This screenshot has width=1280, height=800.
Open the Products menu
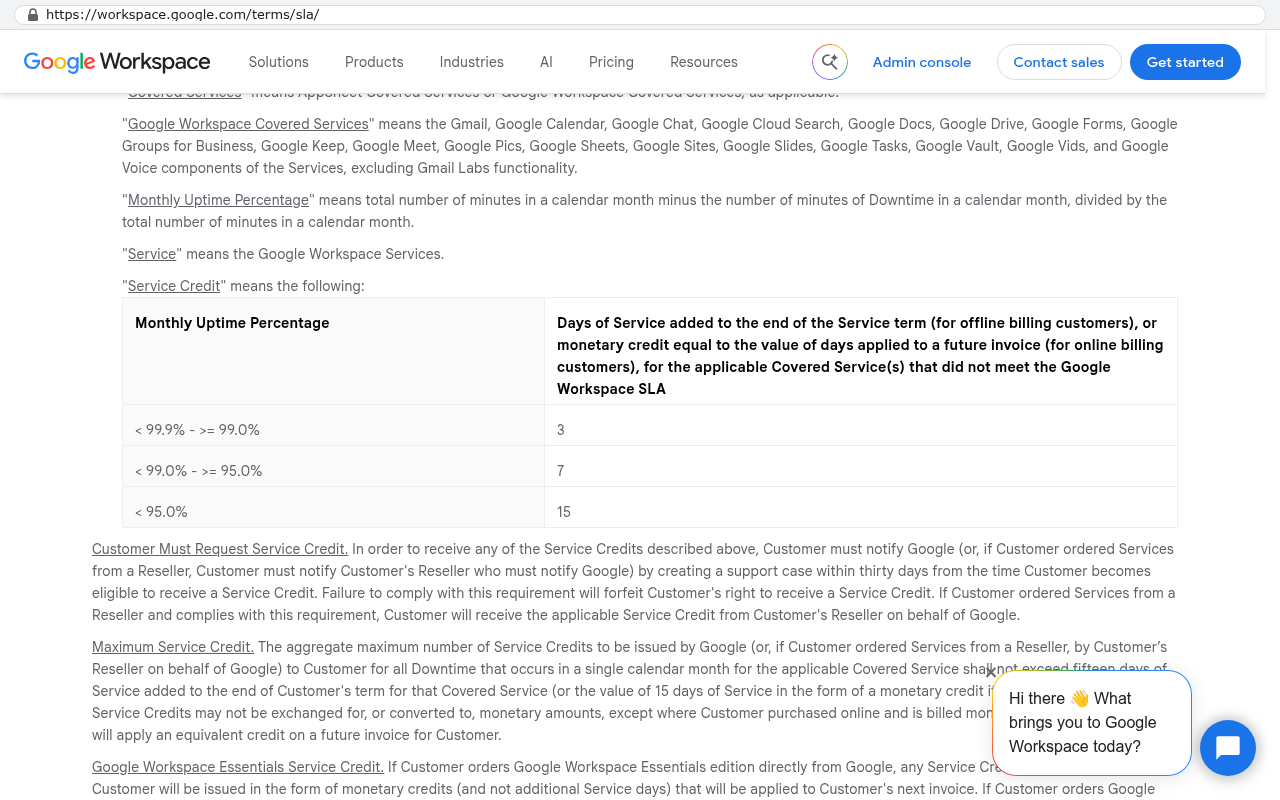pos(374,62)
